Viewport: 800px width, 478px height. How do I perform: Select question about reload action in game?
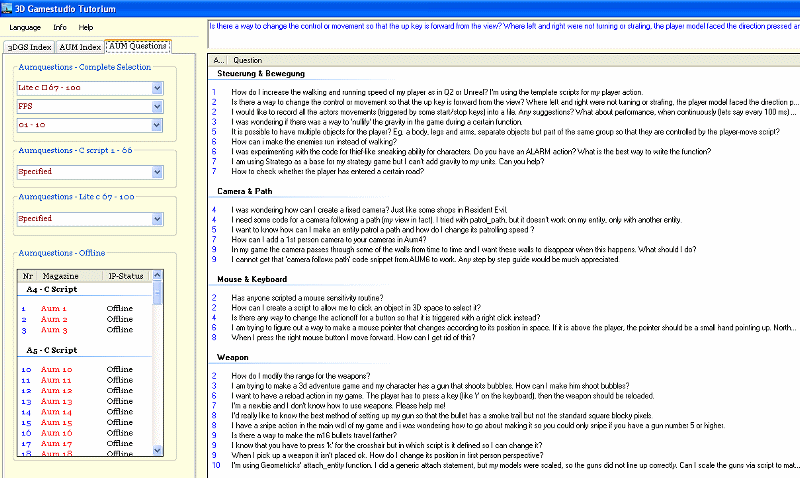(x=442, y=396)
